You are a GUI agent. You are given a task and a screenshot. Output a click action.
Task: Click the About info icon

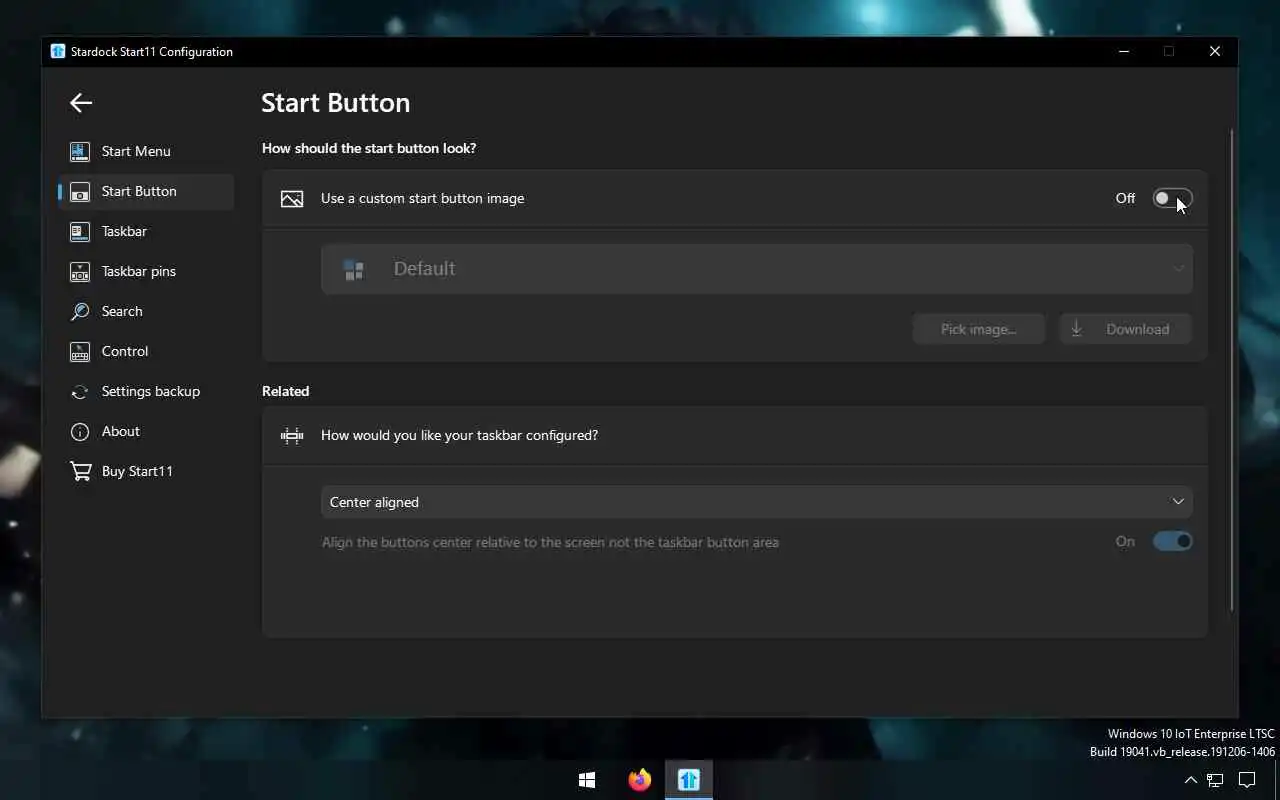pyautogui.click(x=80, y=431)
